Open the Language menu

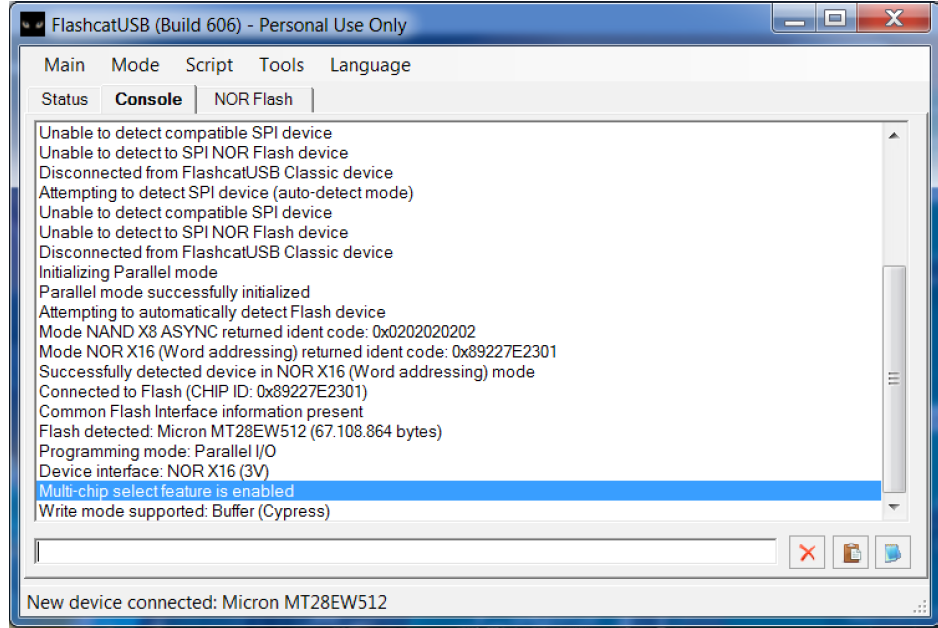pyautogui.click(x=370, y=65)
